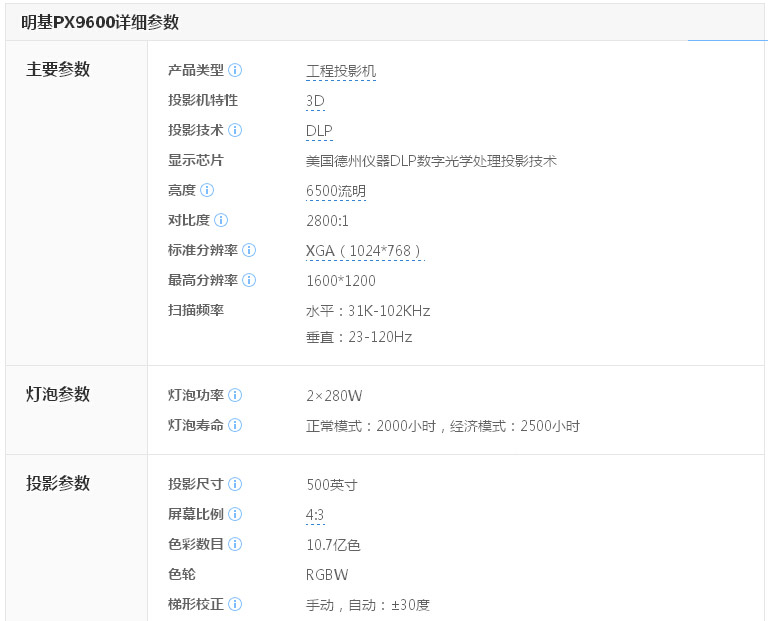Click the 3D feature link
The width and height of the screenshot is (770, 621).
pyautogui.click(x=315, y=101)
